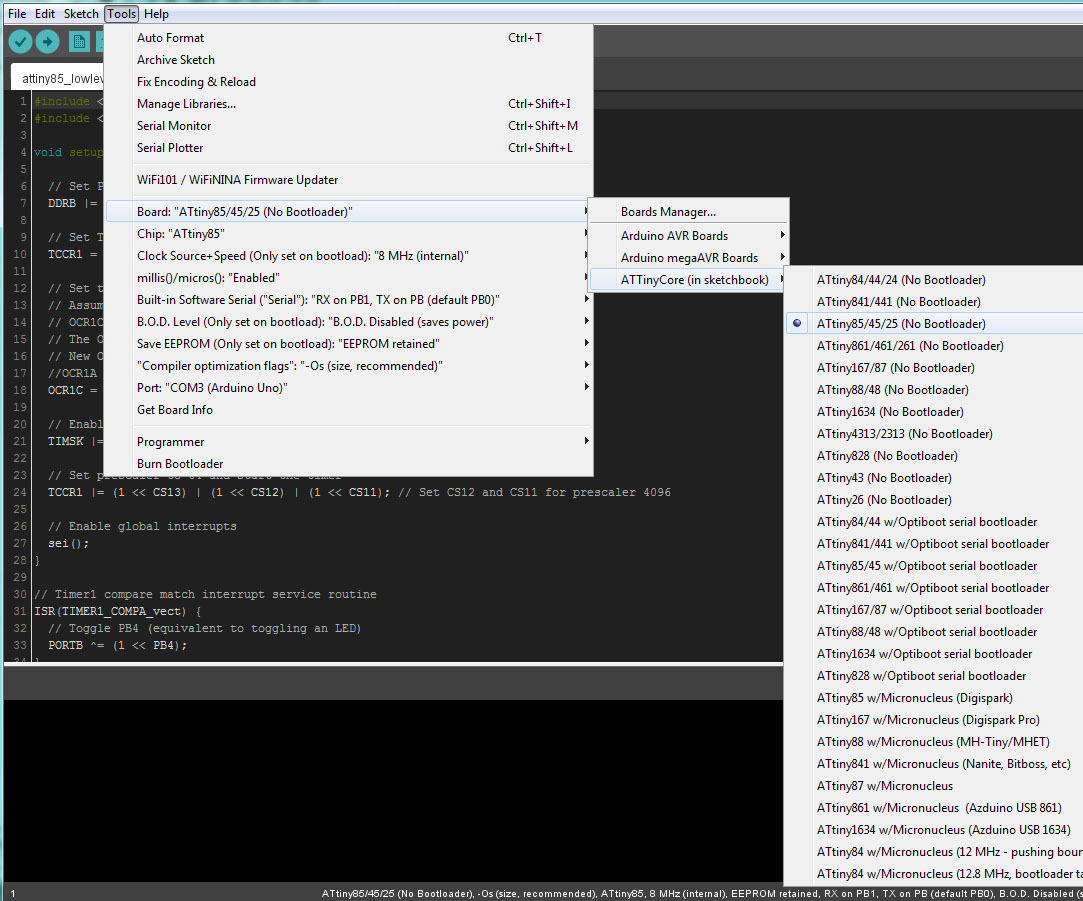Expand the Chip: "ATtiny85" submenu
The height and width of the screenshot is (901, 1083).
point(349,234)
